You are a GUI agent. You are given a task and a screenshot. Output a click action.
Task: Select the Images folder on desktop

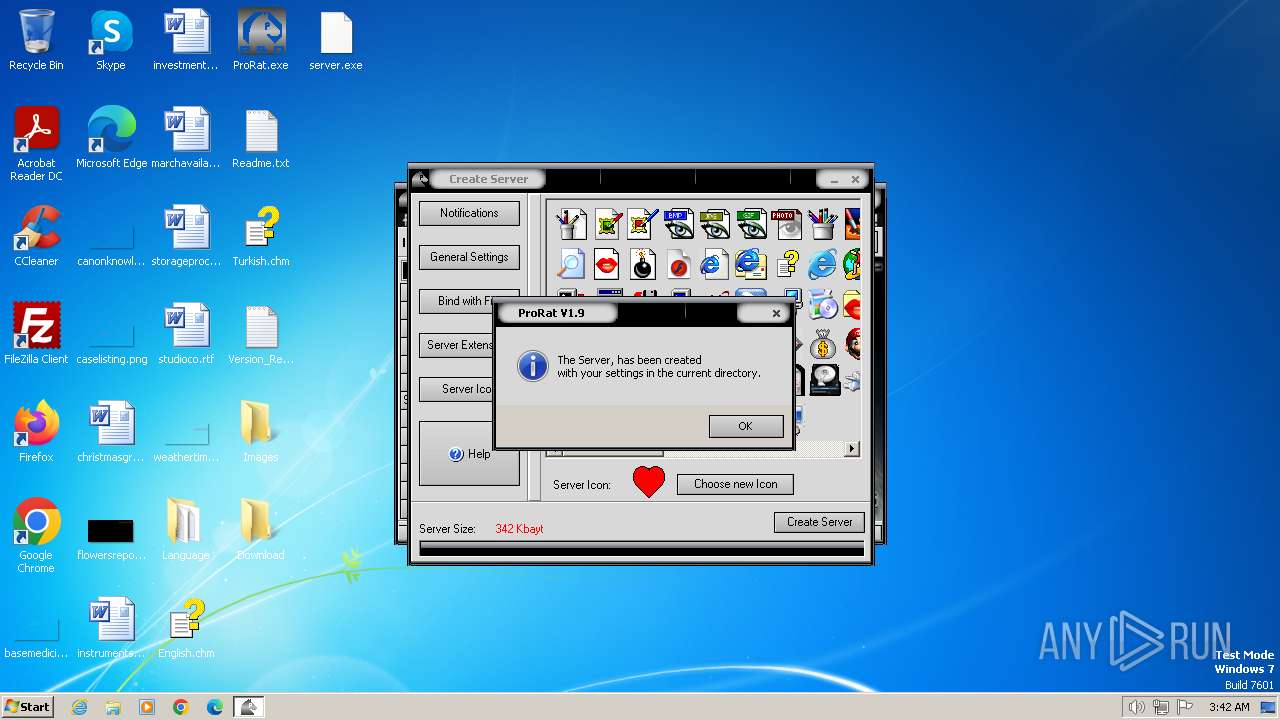tap(260, 433)
